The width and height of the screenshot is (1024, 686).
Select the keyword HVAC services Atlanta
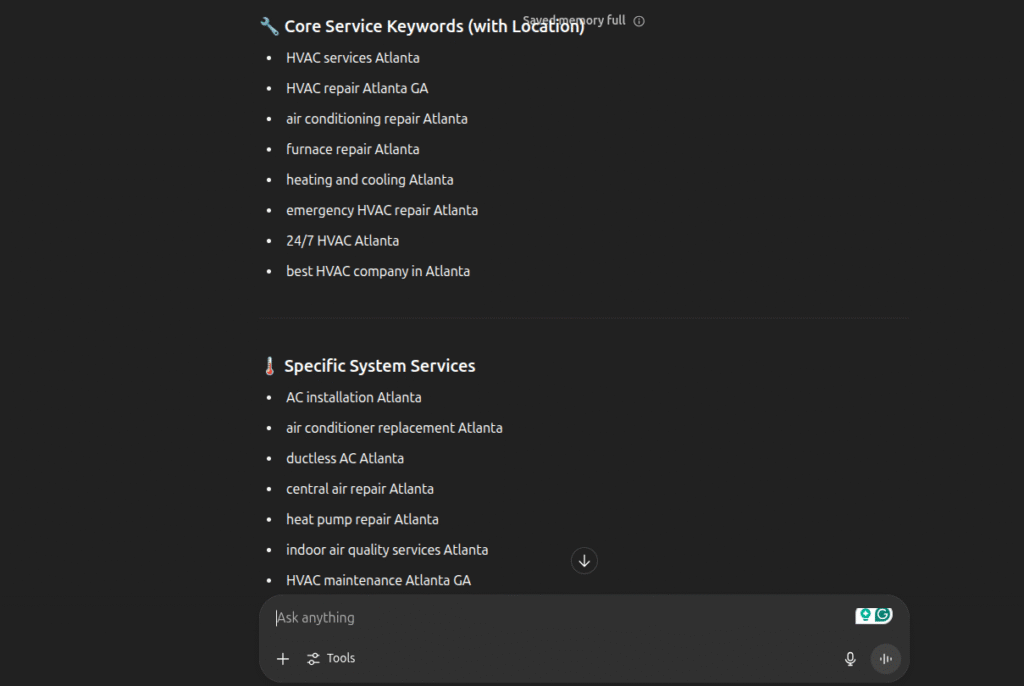tap(352, 57)
